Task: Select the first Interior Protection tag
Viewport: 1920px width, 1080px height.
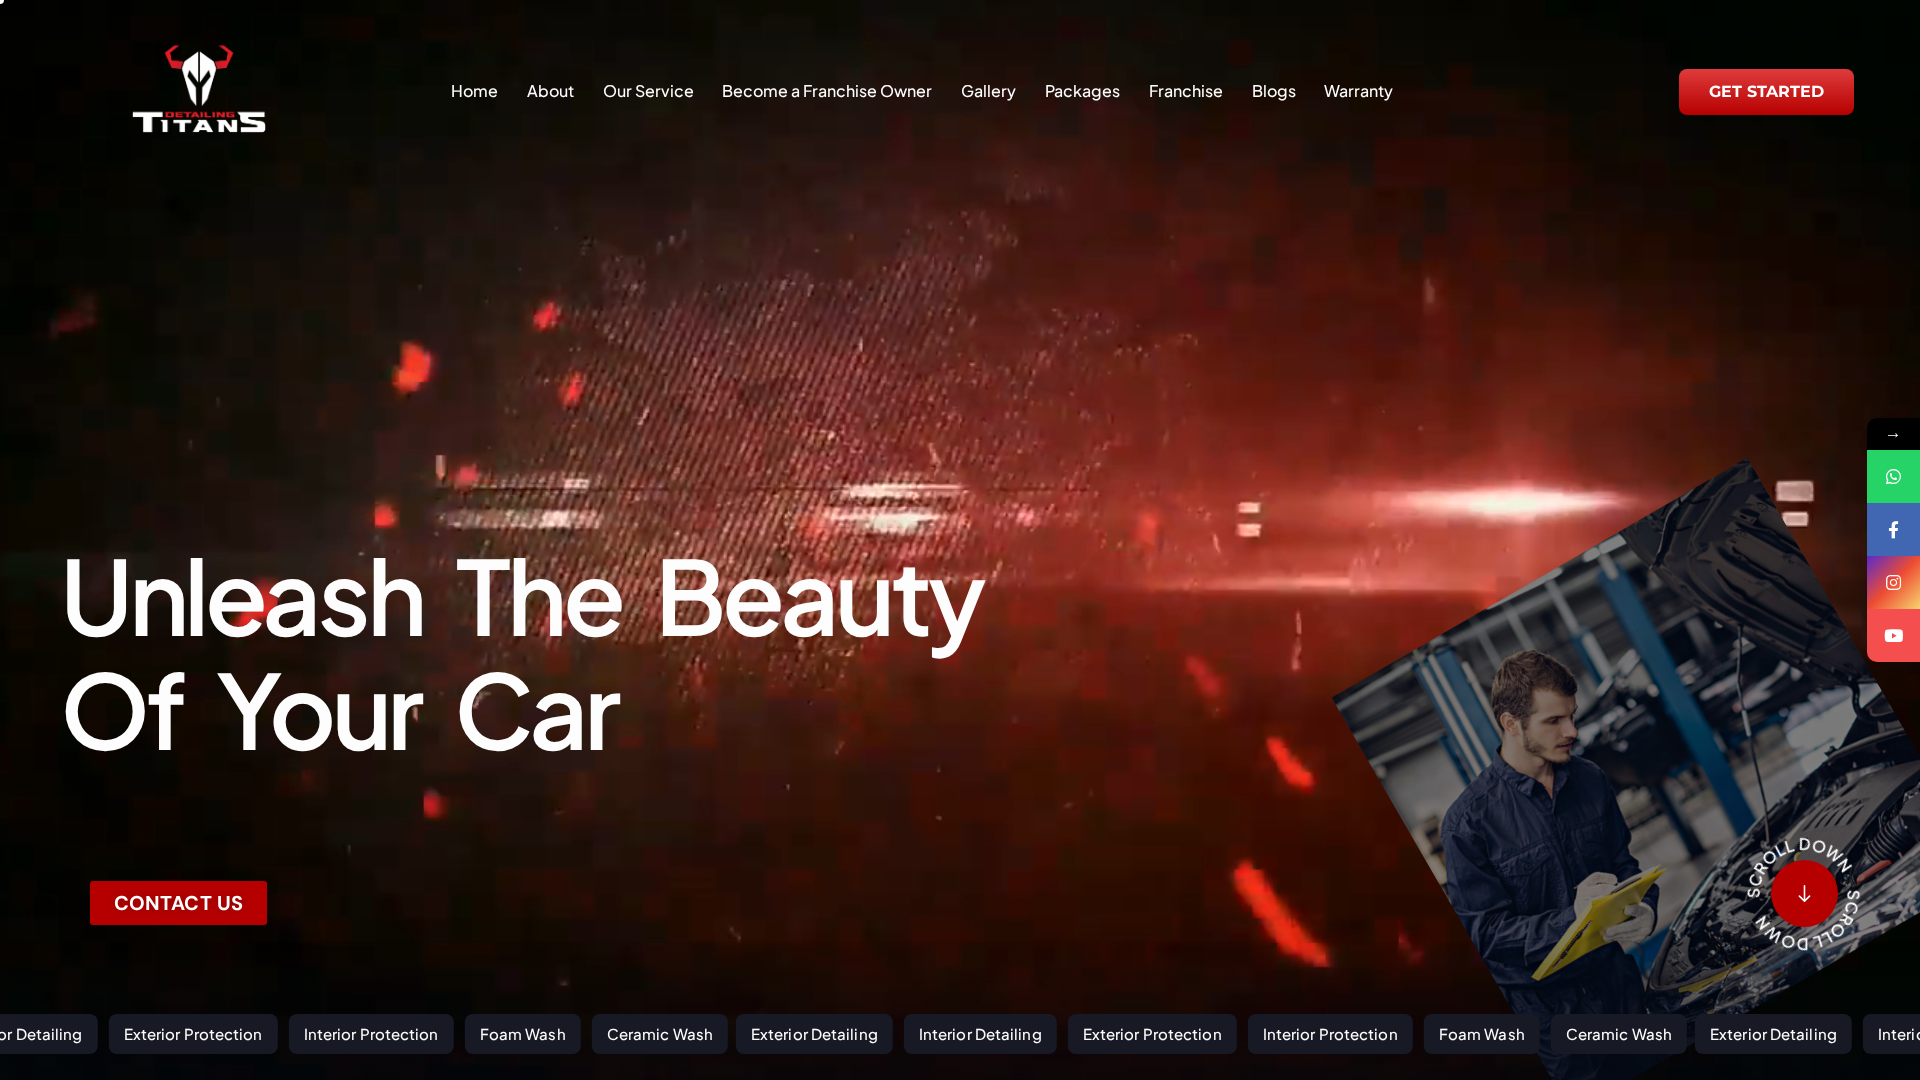Action: [371, 1034]
